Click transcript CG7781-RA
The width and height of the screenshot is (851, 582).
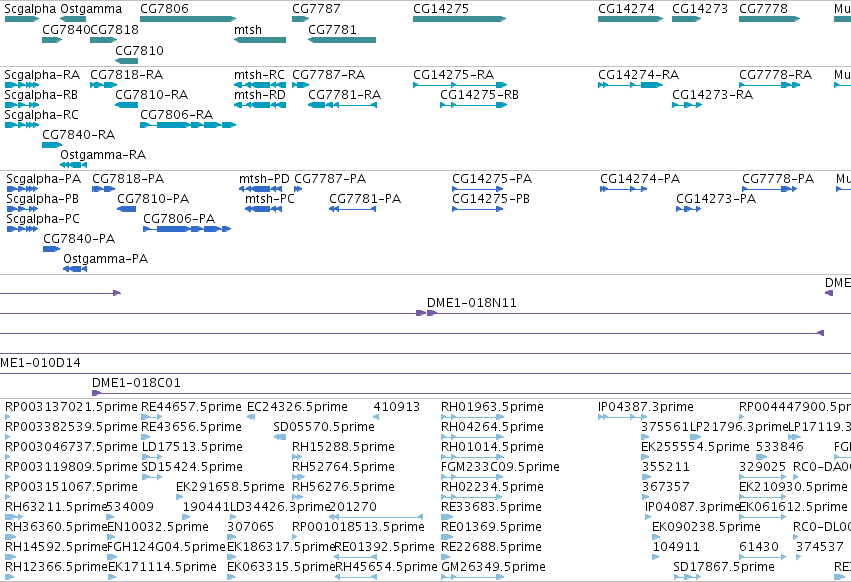[x=345, y=95]
